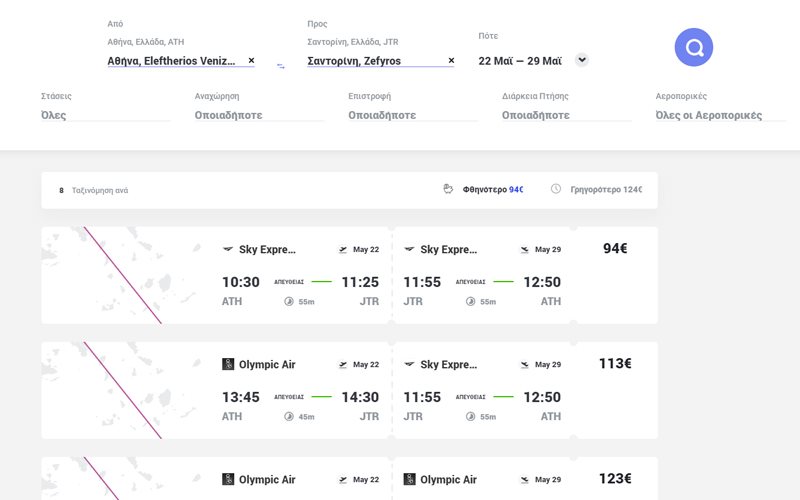
Task: Click the 22 Μαϊ — 29 Μαϊ date field
Action: [520, 61]
